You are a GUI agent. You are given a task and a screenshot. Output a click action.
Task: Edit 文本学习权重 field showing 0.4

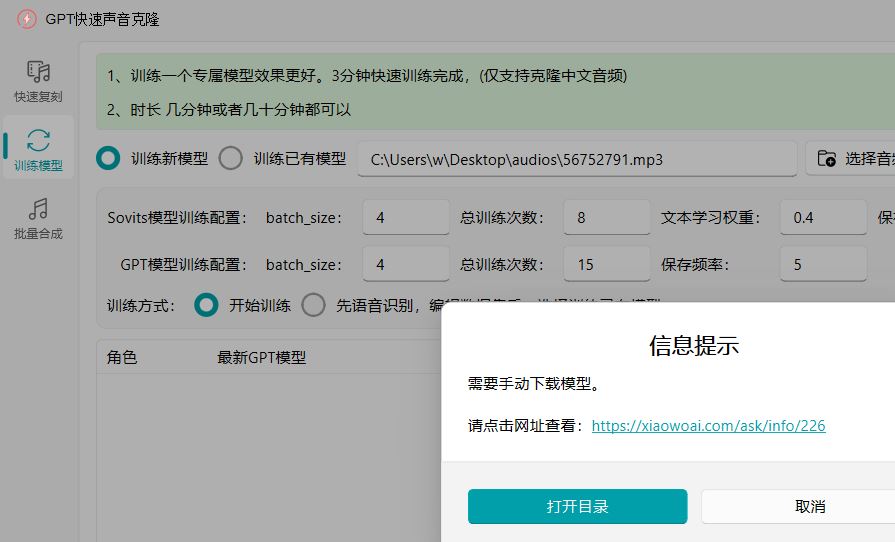point(822,217)
